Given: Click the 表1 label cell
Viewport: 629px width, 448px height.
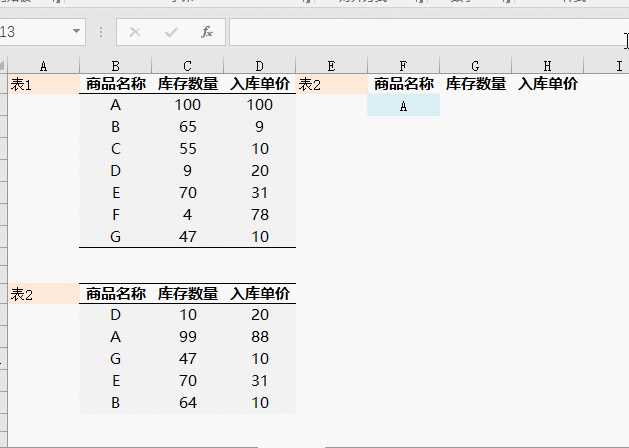Looking at the screenshot, I should pos(43,85).
